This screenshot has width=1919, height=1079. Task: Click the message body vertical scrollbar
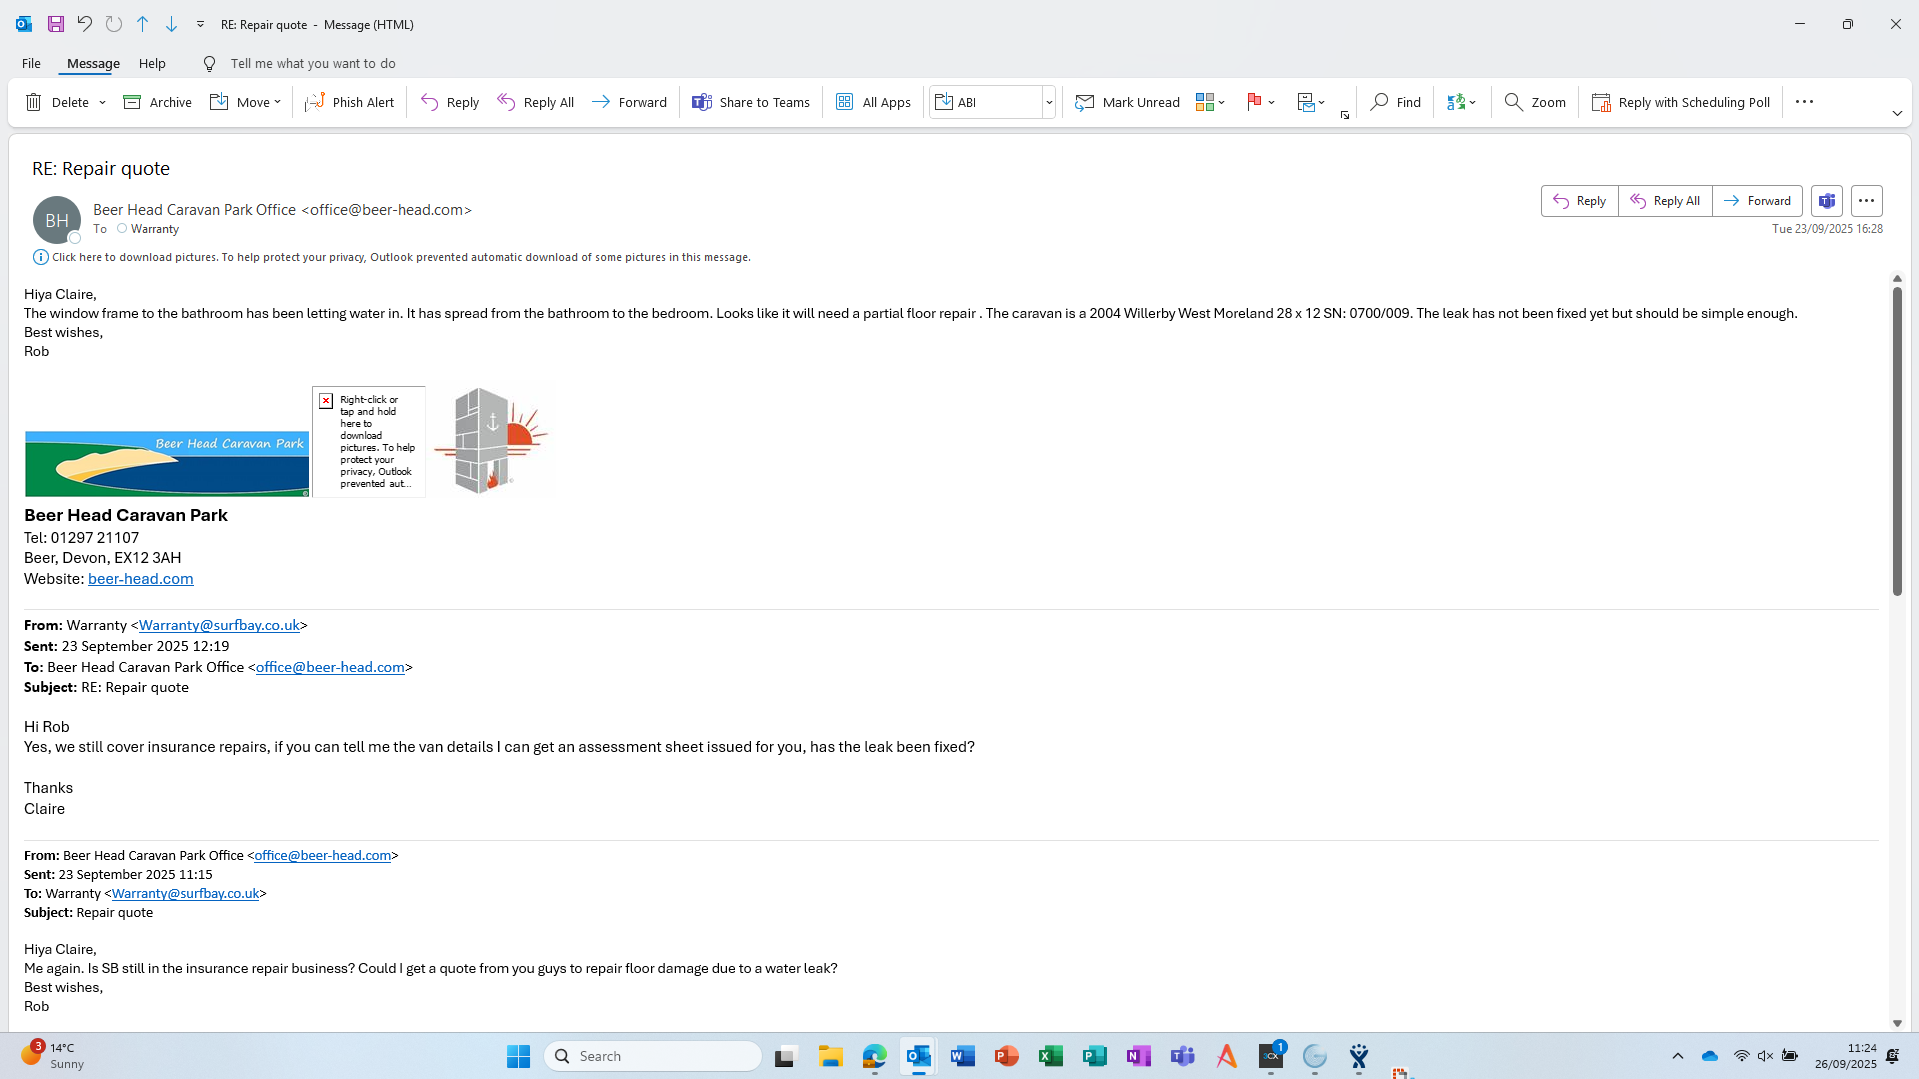[1896, 440]
